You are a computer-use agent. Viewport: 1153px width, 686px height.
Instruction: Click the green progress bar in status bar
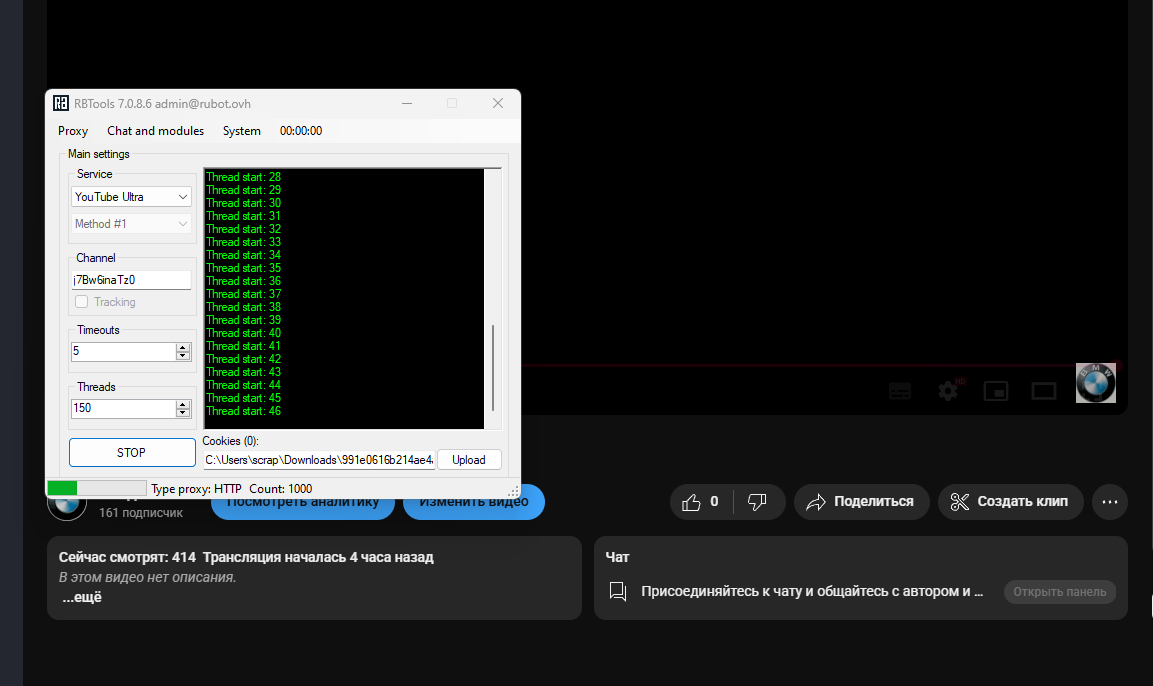(x=63, y=488)
